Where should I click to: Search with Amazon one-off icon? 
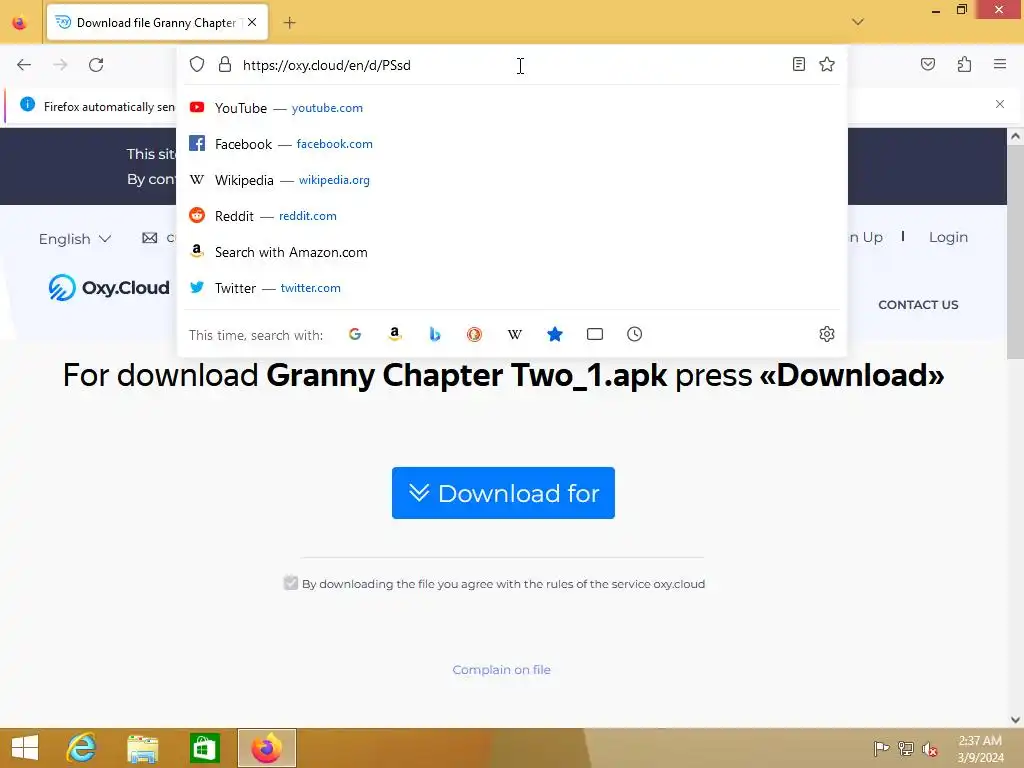[x=394, y=334]
